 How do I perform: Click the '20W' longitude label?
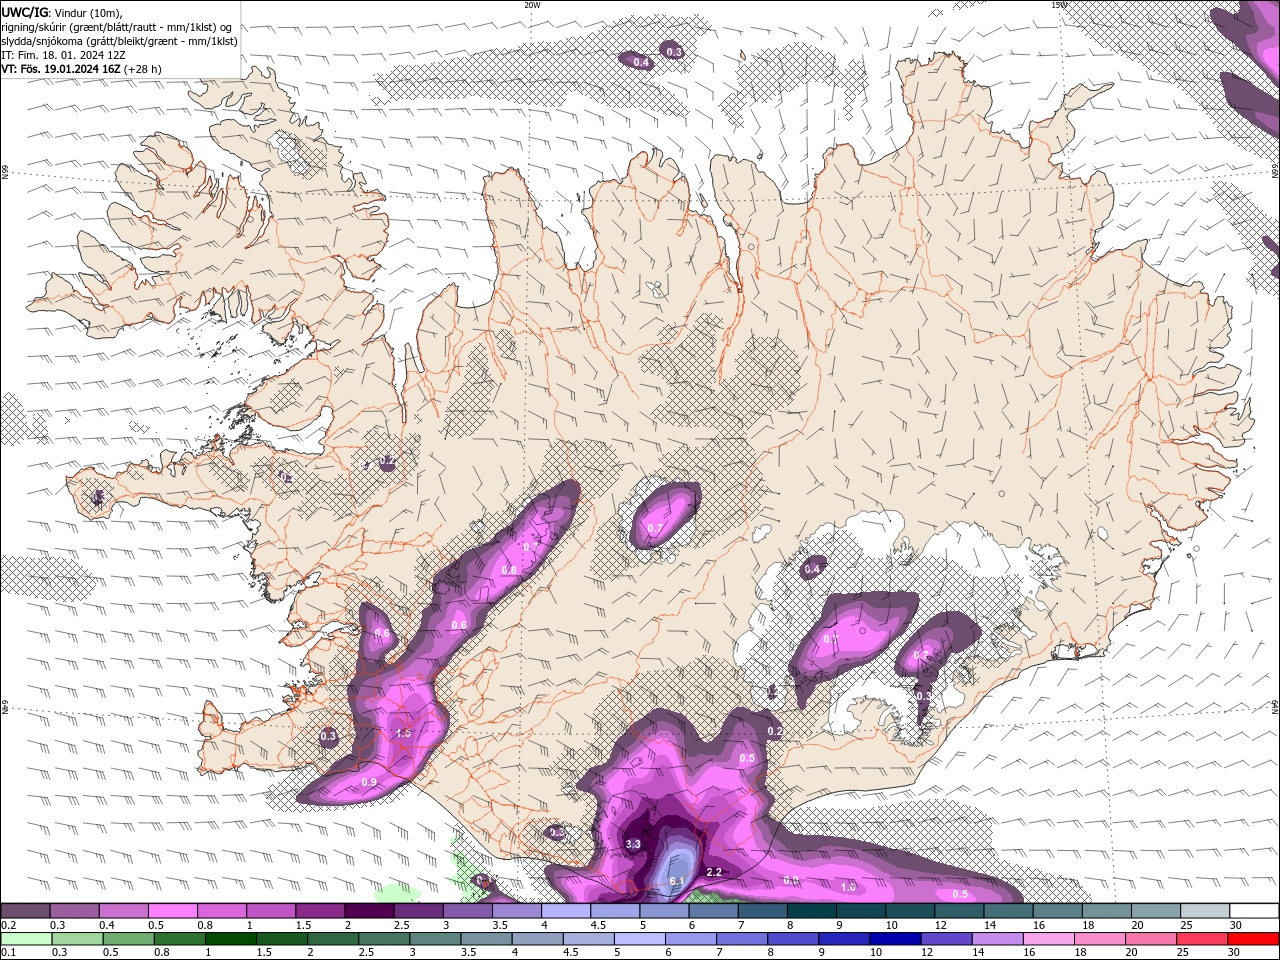pos(532,5)
